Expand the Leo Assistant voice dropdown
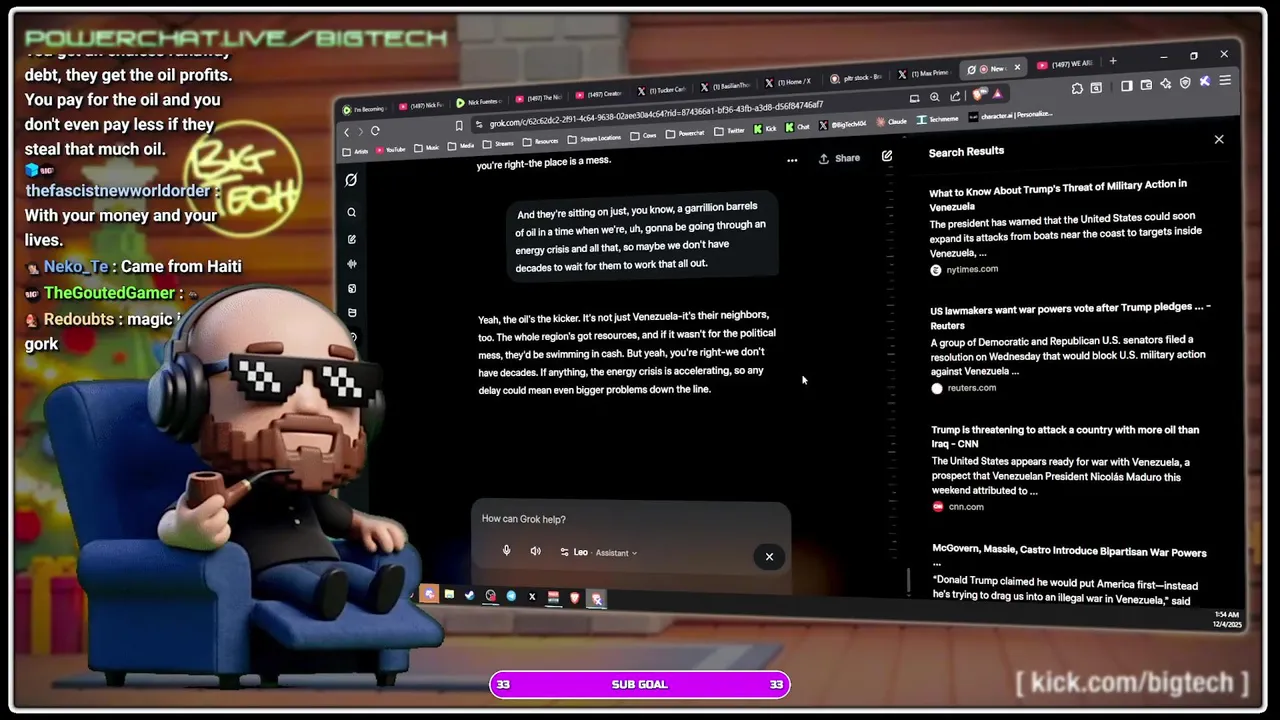Screen dimensions: 1280x720 pos(598,552)
